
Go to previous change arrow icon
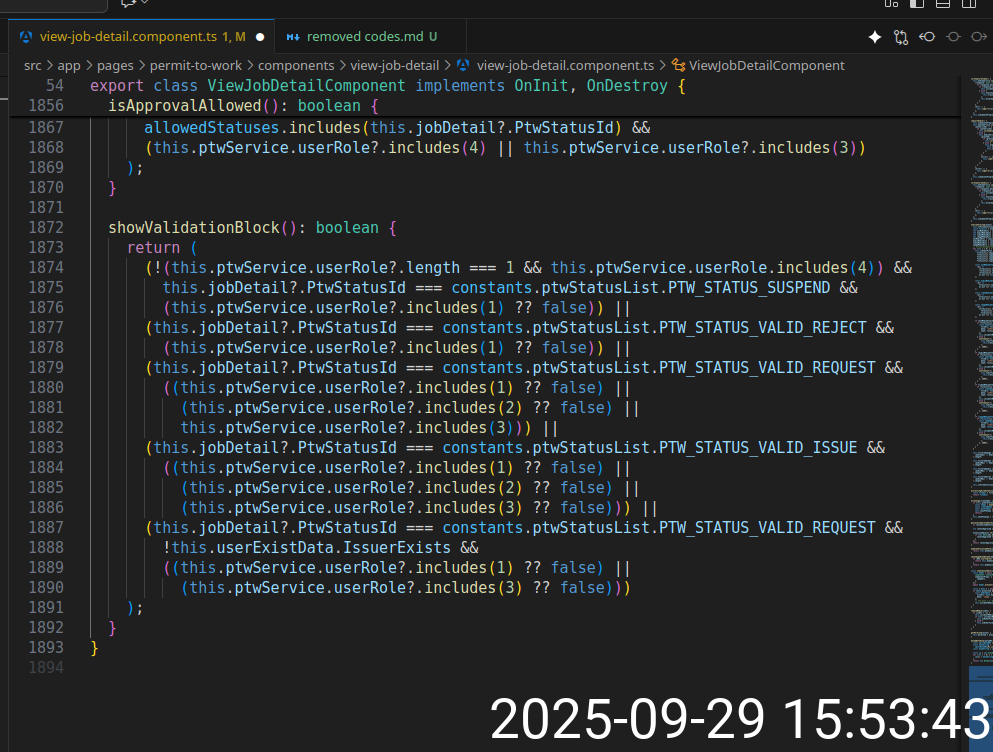coord(927,37)
